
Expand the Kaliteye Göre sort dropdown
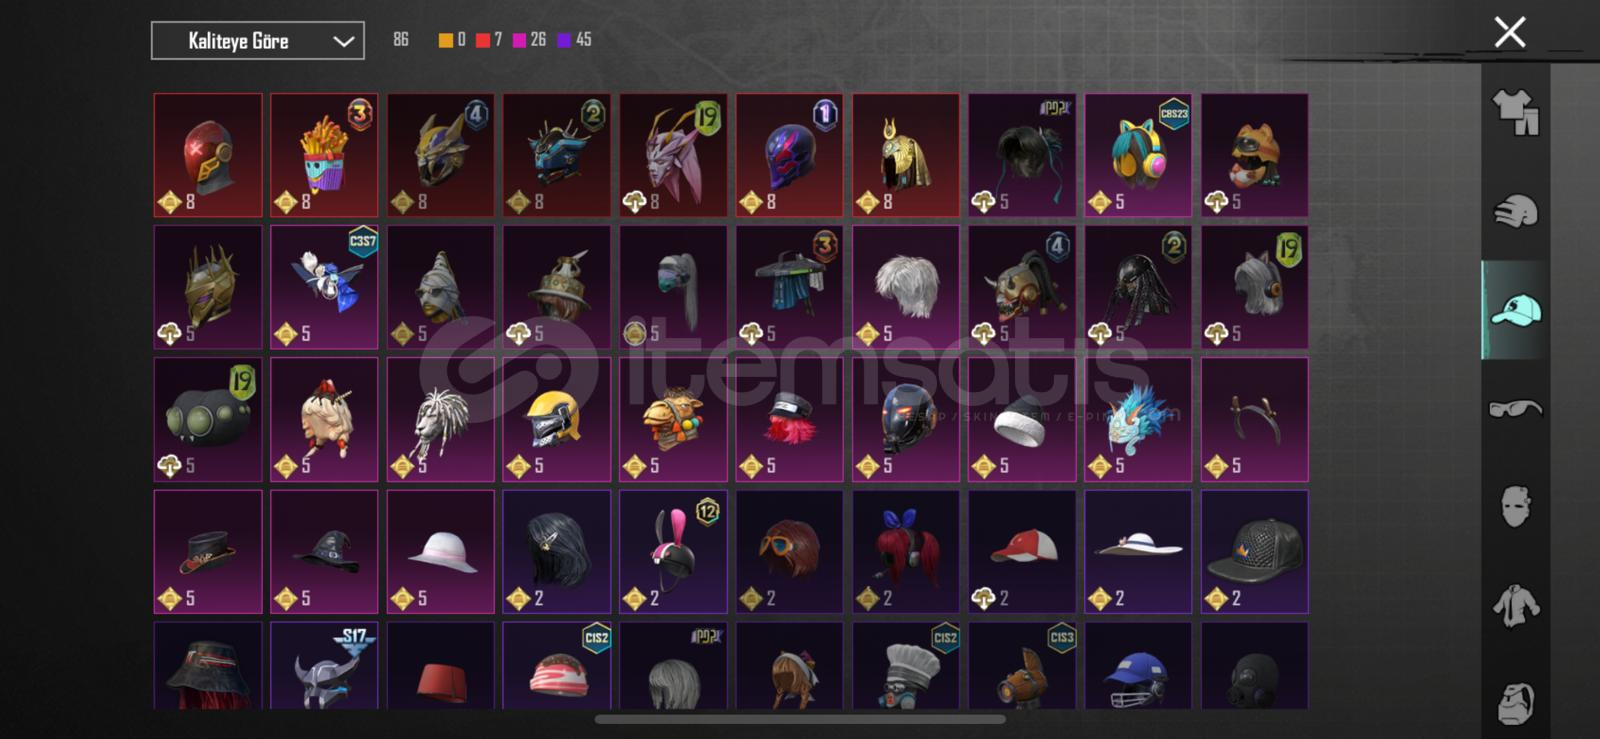coord(257,41)
